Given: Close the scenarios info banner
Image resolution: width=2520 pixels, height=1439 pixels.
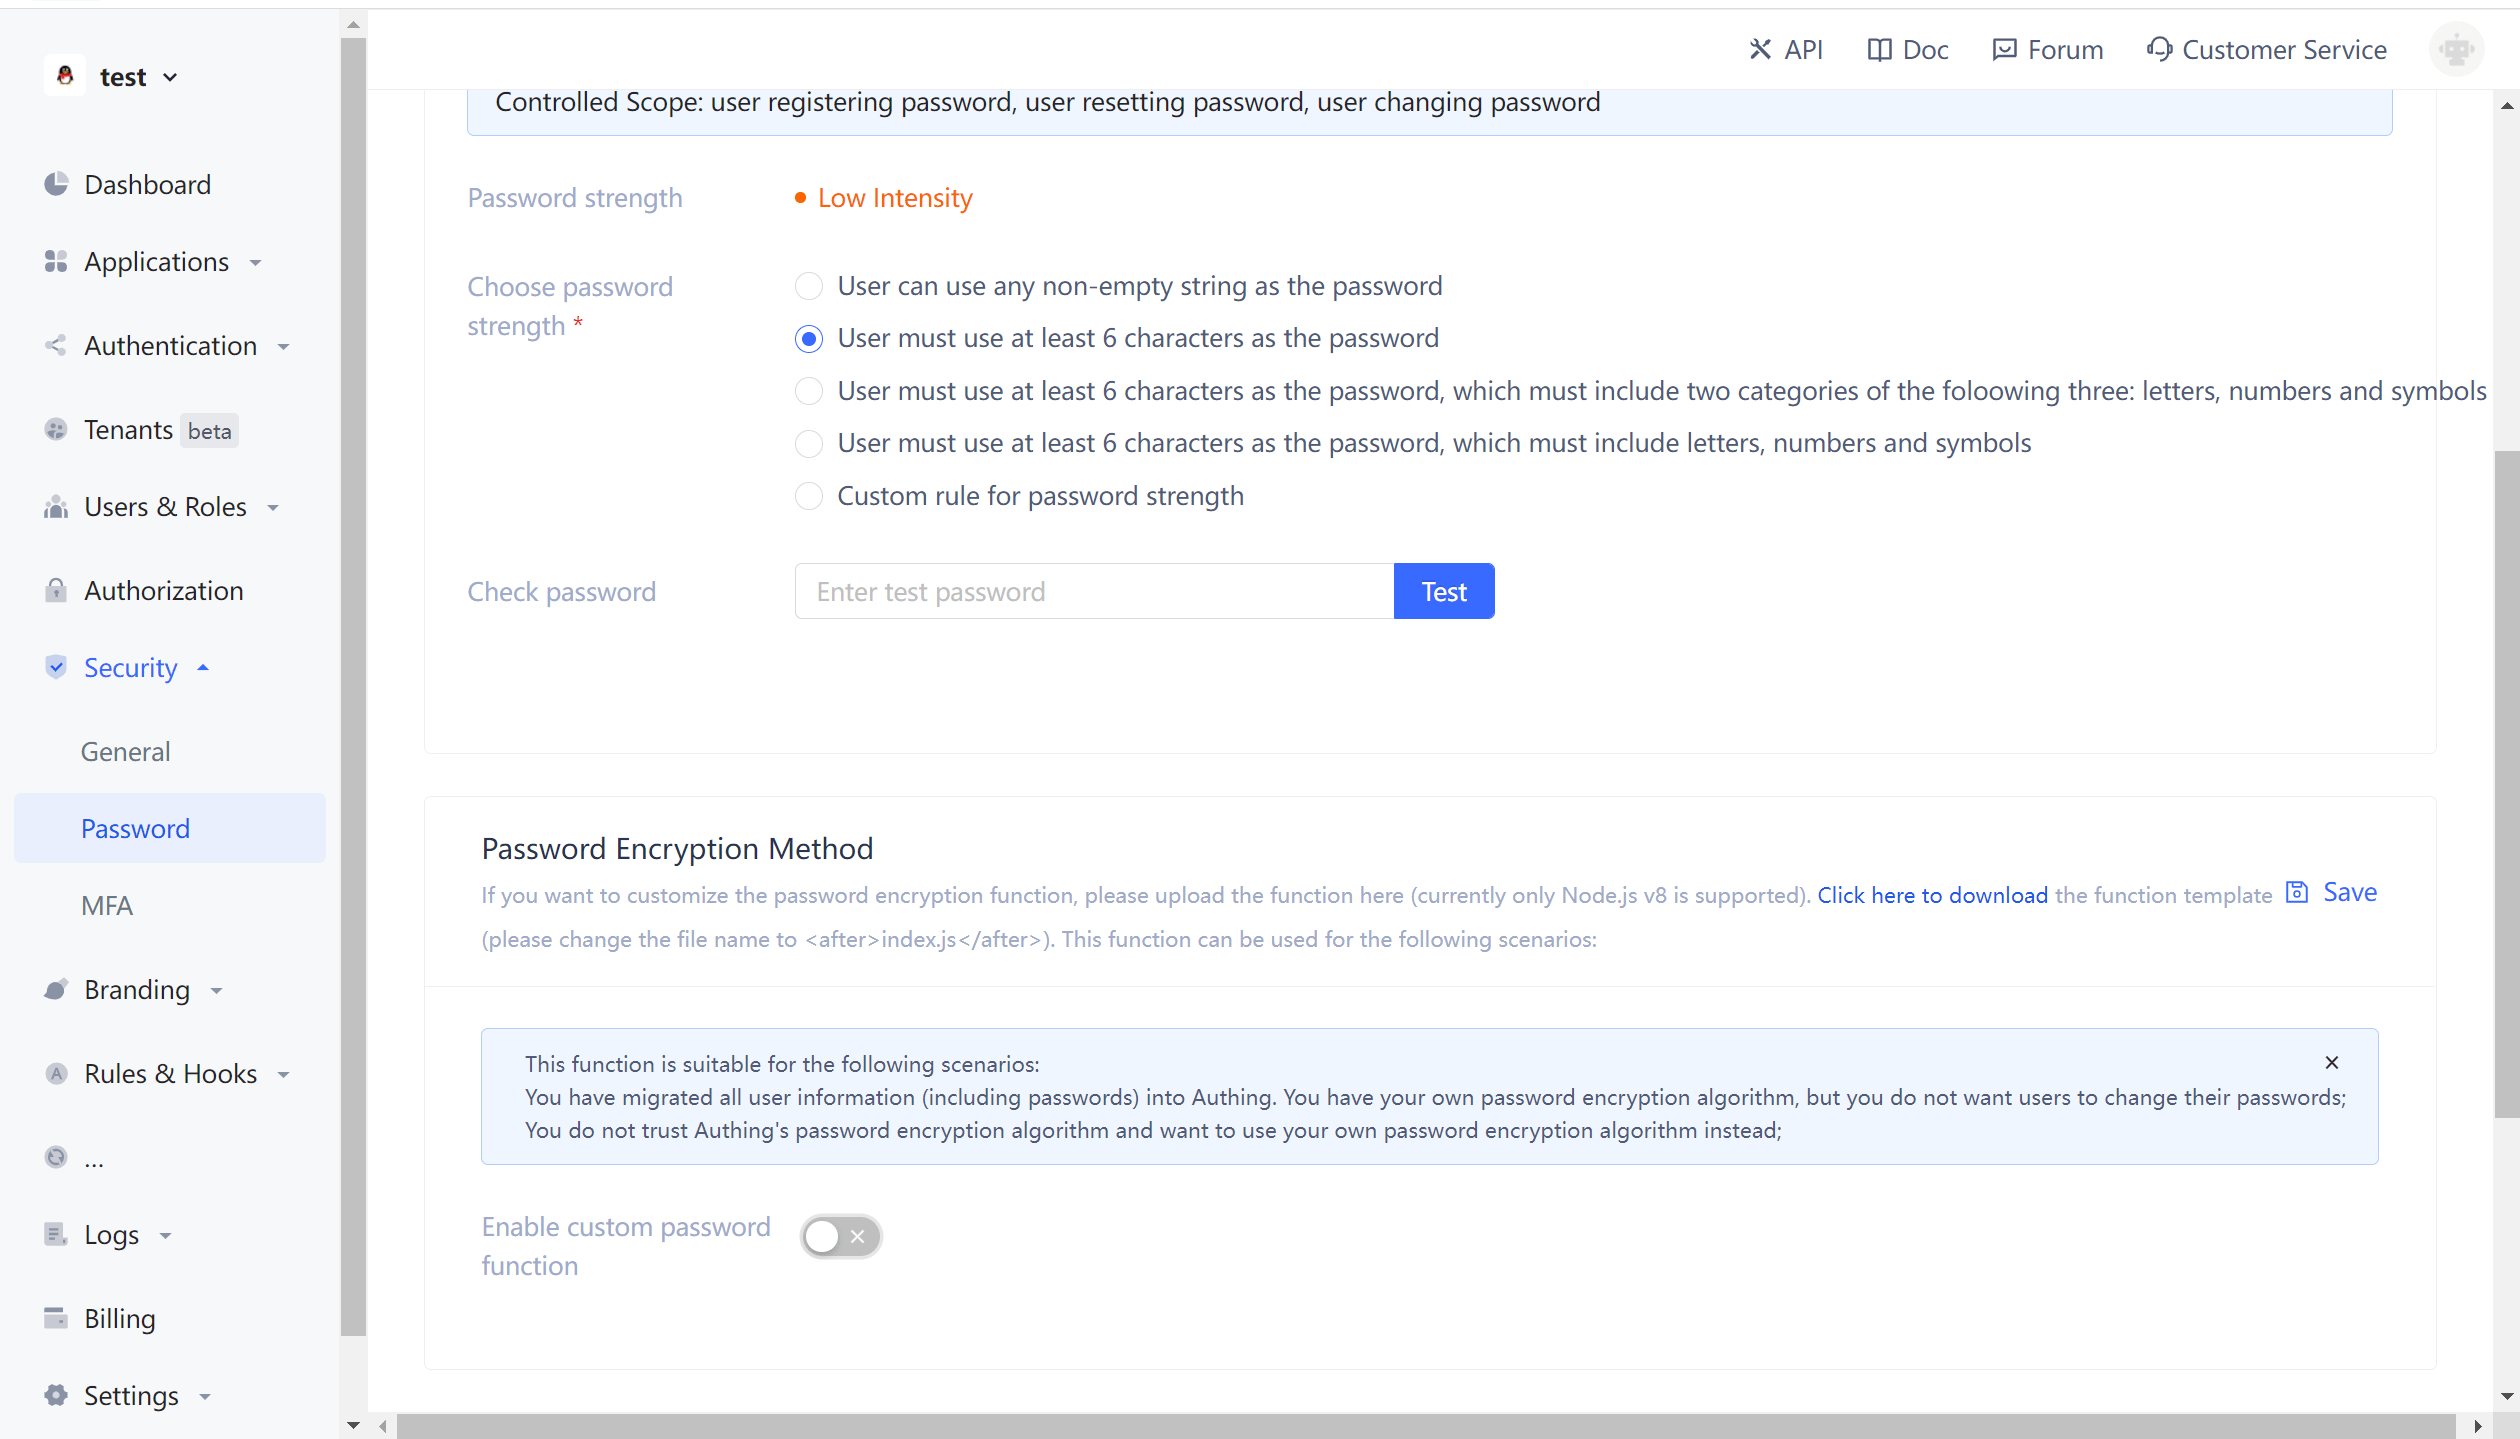Looking at the screenshot, I should tap(2331, 1062).
